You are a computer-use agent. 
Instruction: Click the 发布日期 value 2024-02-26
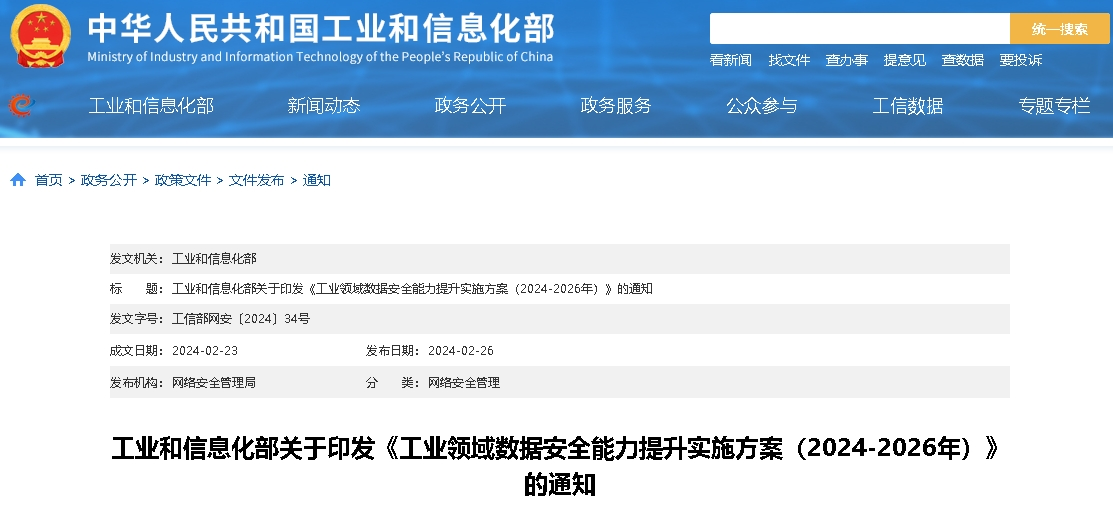tap(461, 350)
